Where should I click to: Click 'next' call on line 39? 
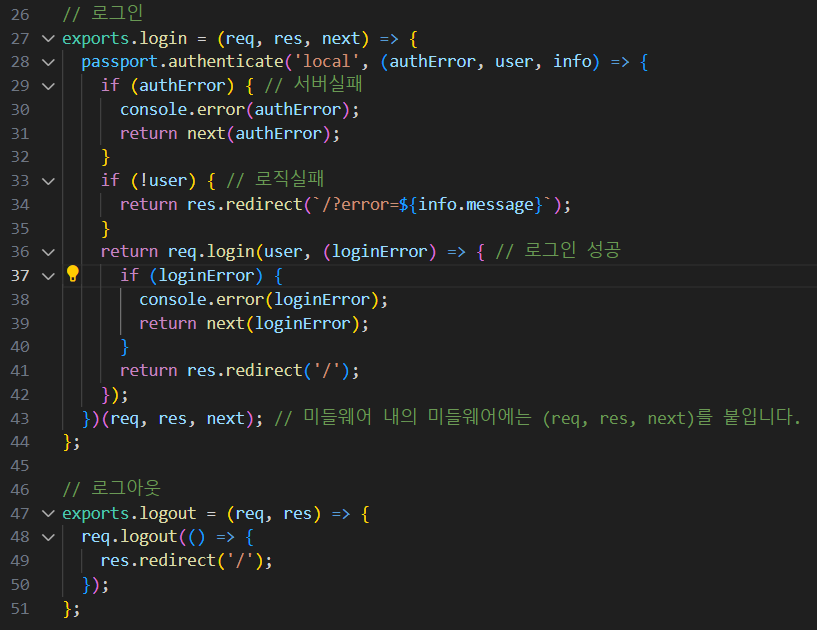tap(226, 324)
